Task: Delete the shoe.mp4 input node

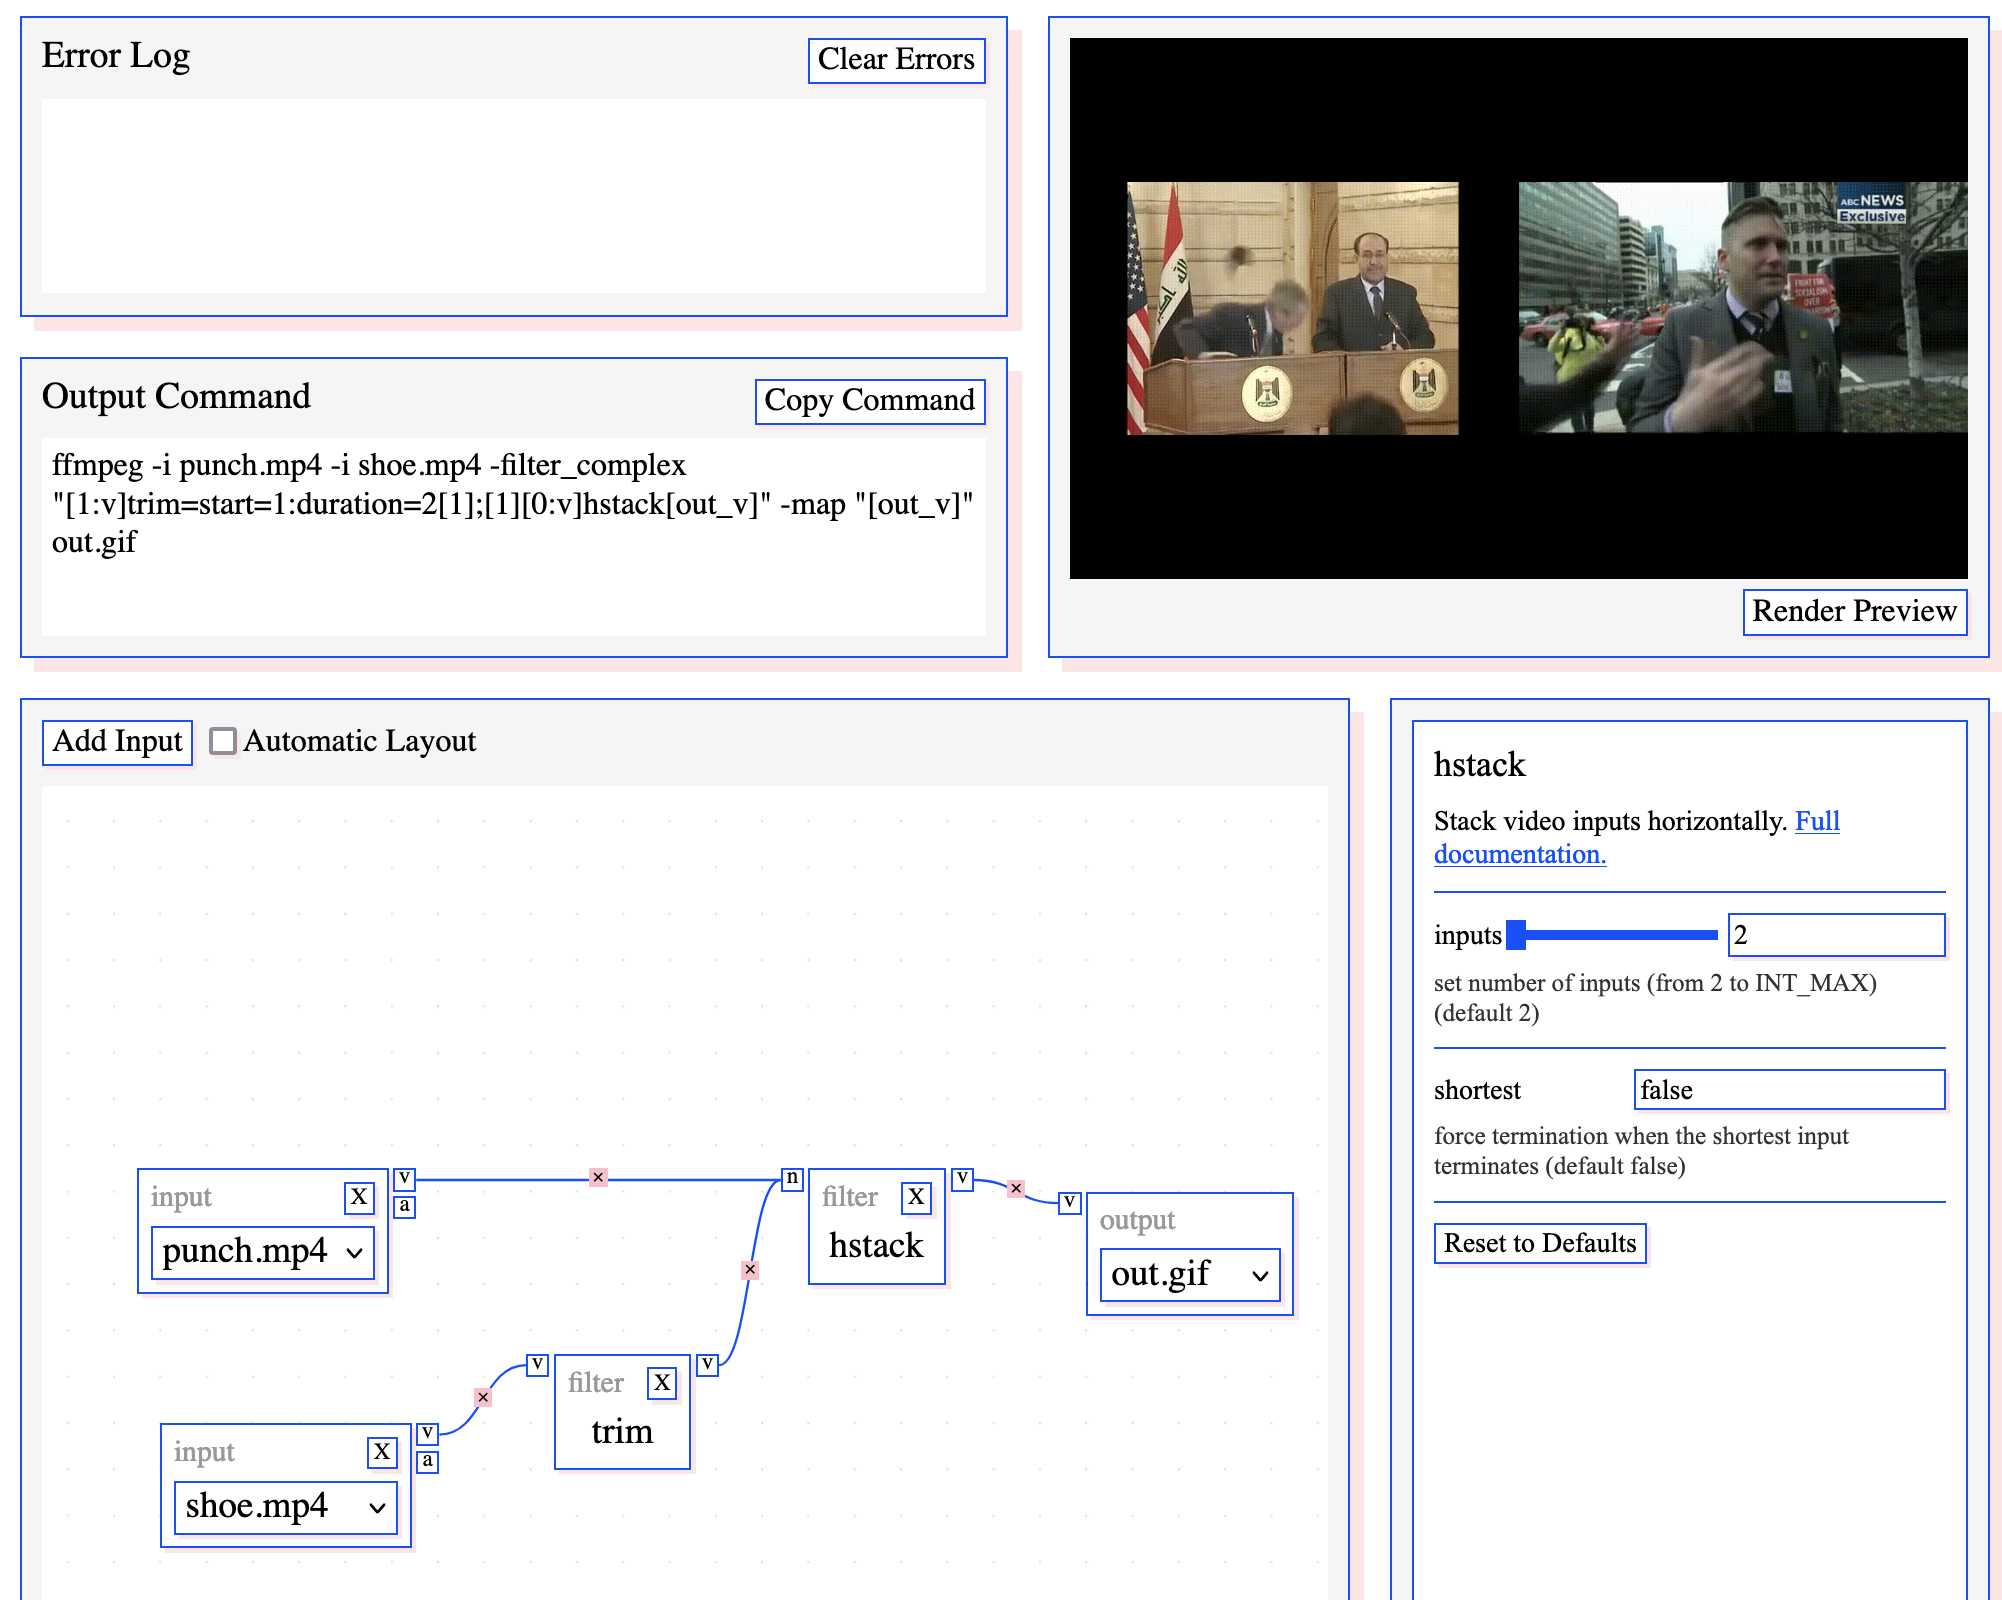Action: click(x=381, y=1452)
